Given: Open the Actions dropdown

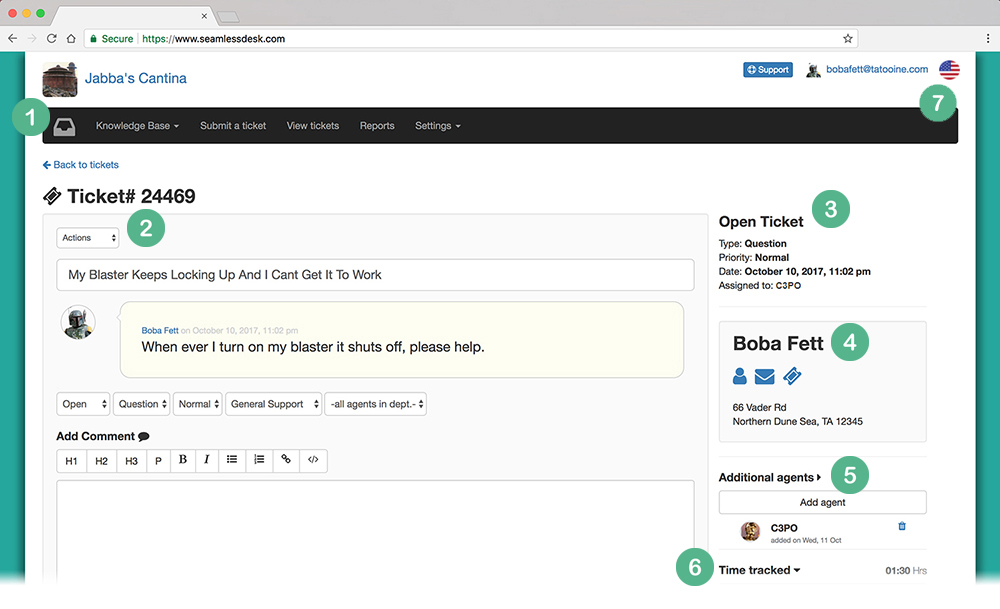Looking at the screenshot, I should 88,238.
